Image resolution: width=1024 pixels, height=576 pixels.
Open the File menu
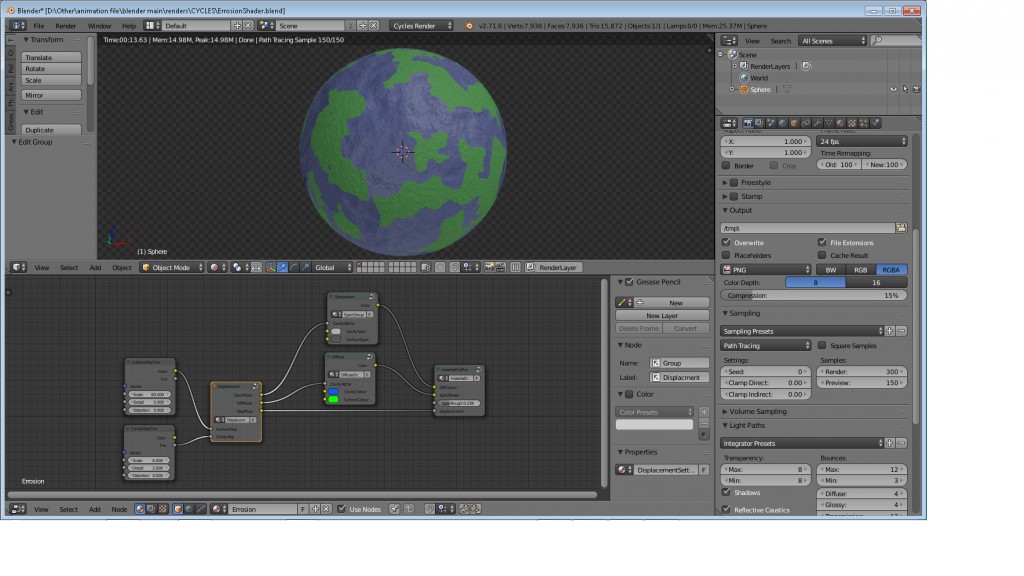(x=38, y=24)
